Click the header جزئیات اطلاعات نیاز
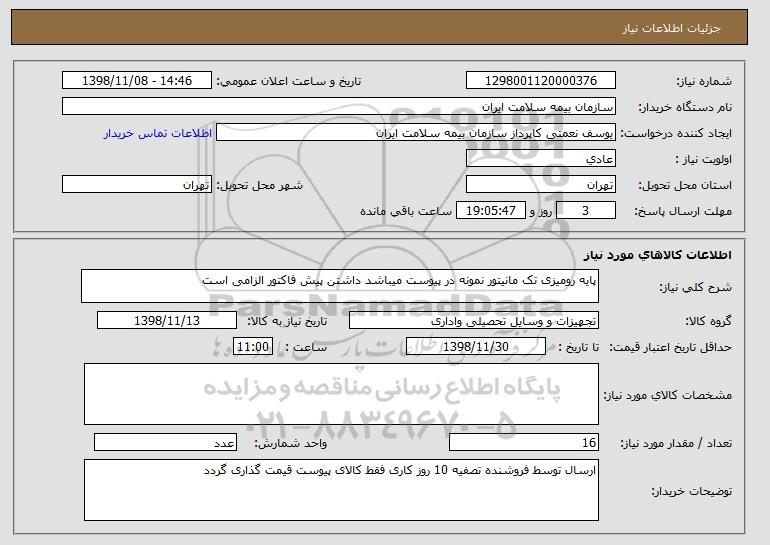This screenshot has width=770, height=545. [x=671, y=28]
